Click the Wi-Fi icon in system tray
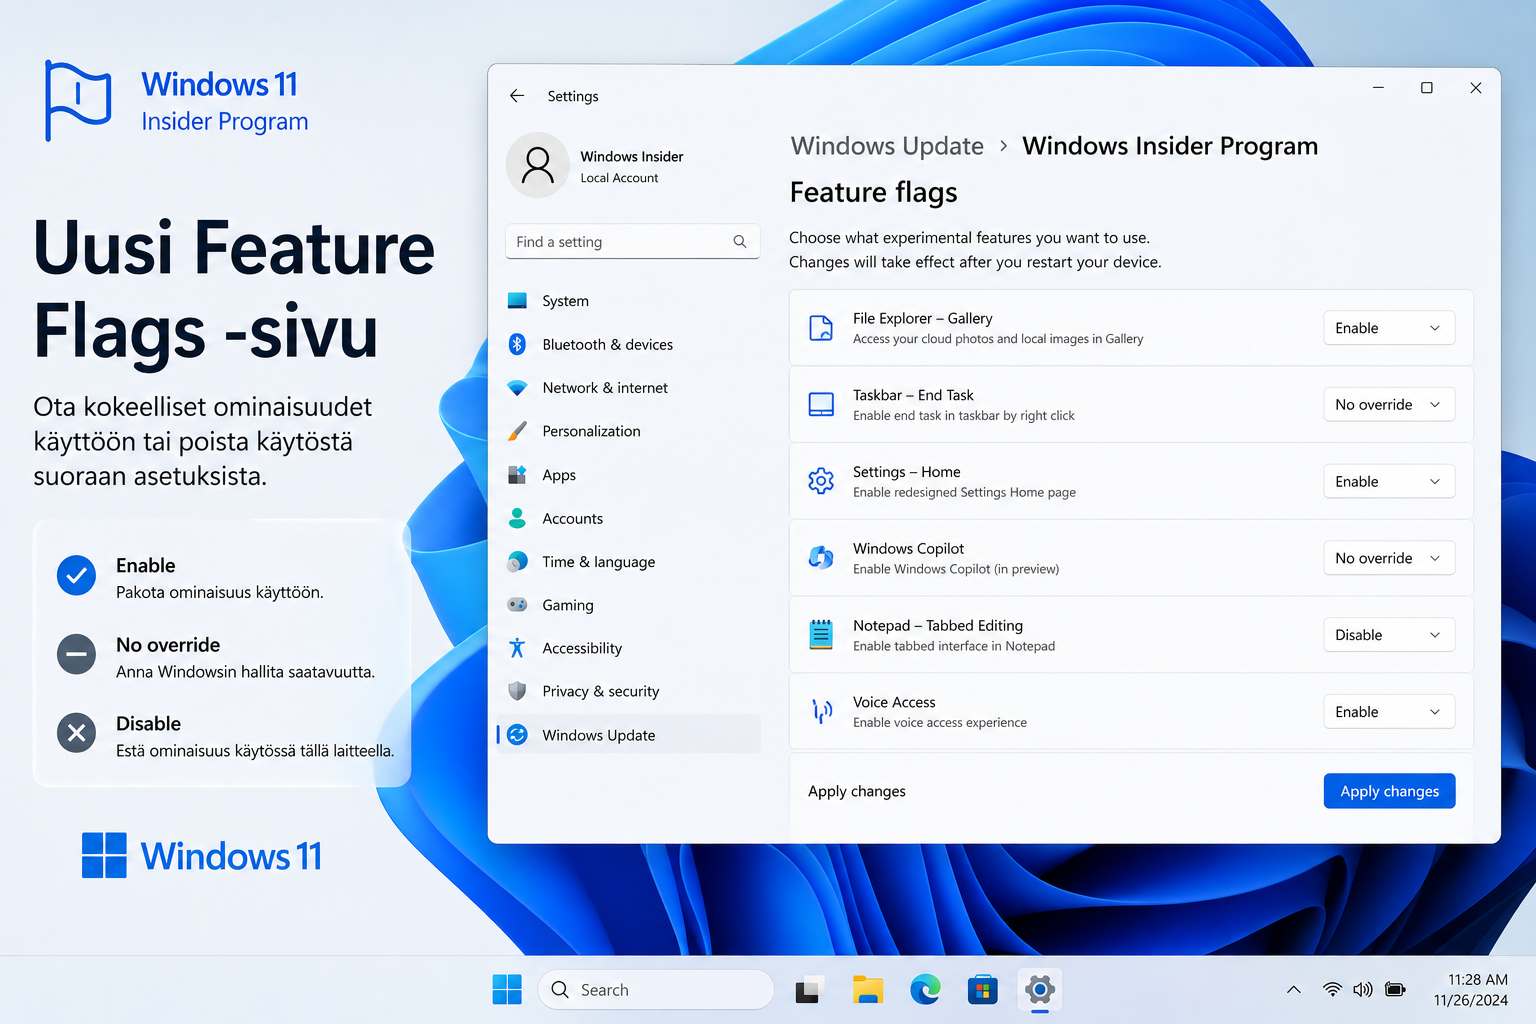Viewport: 1536px width, 1024px height. tap(1332, 990)
